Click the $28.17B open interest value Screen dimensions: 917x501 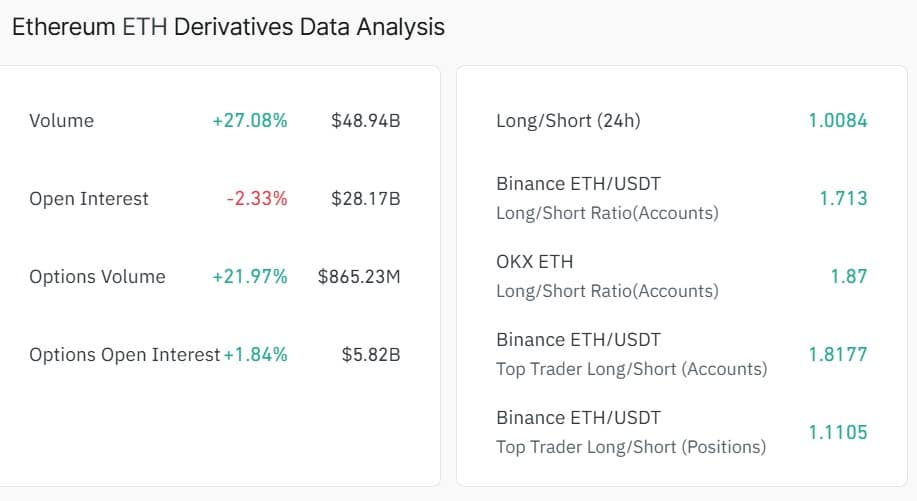(365, 199)
